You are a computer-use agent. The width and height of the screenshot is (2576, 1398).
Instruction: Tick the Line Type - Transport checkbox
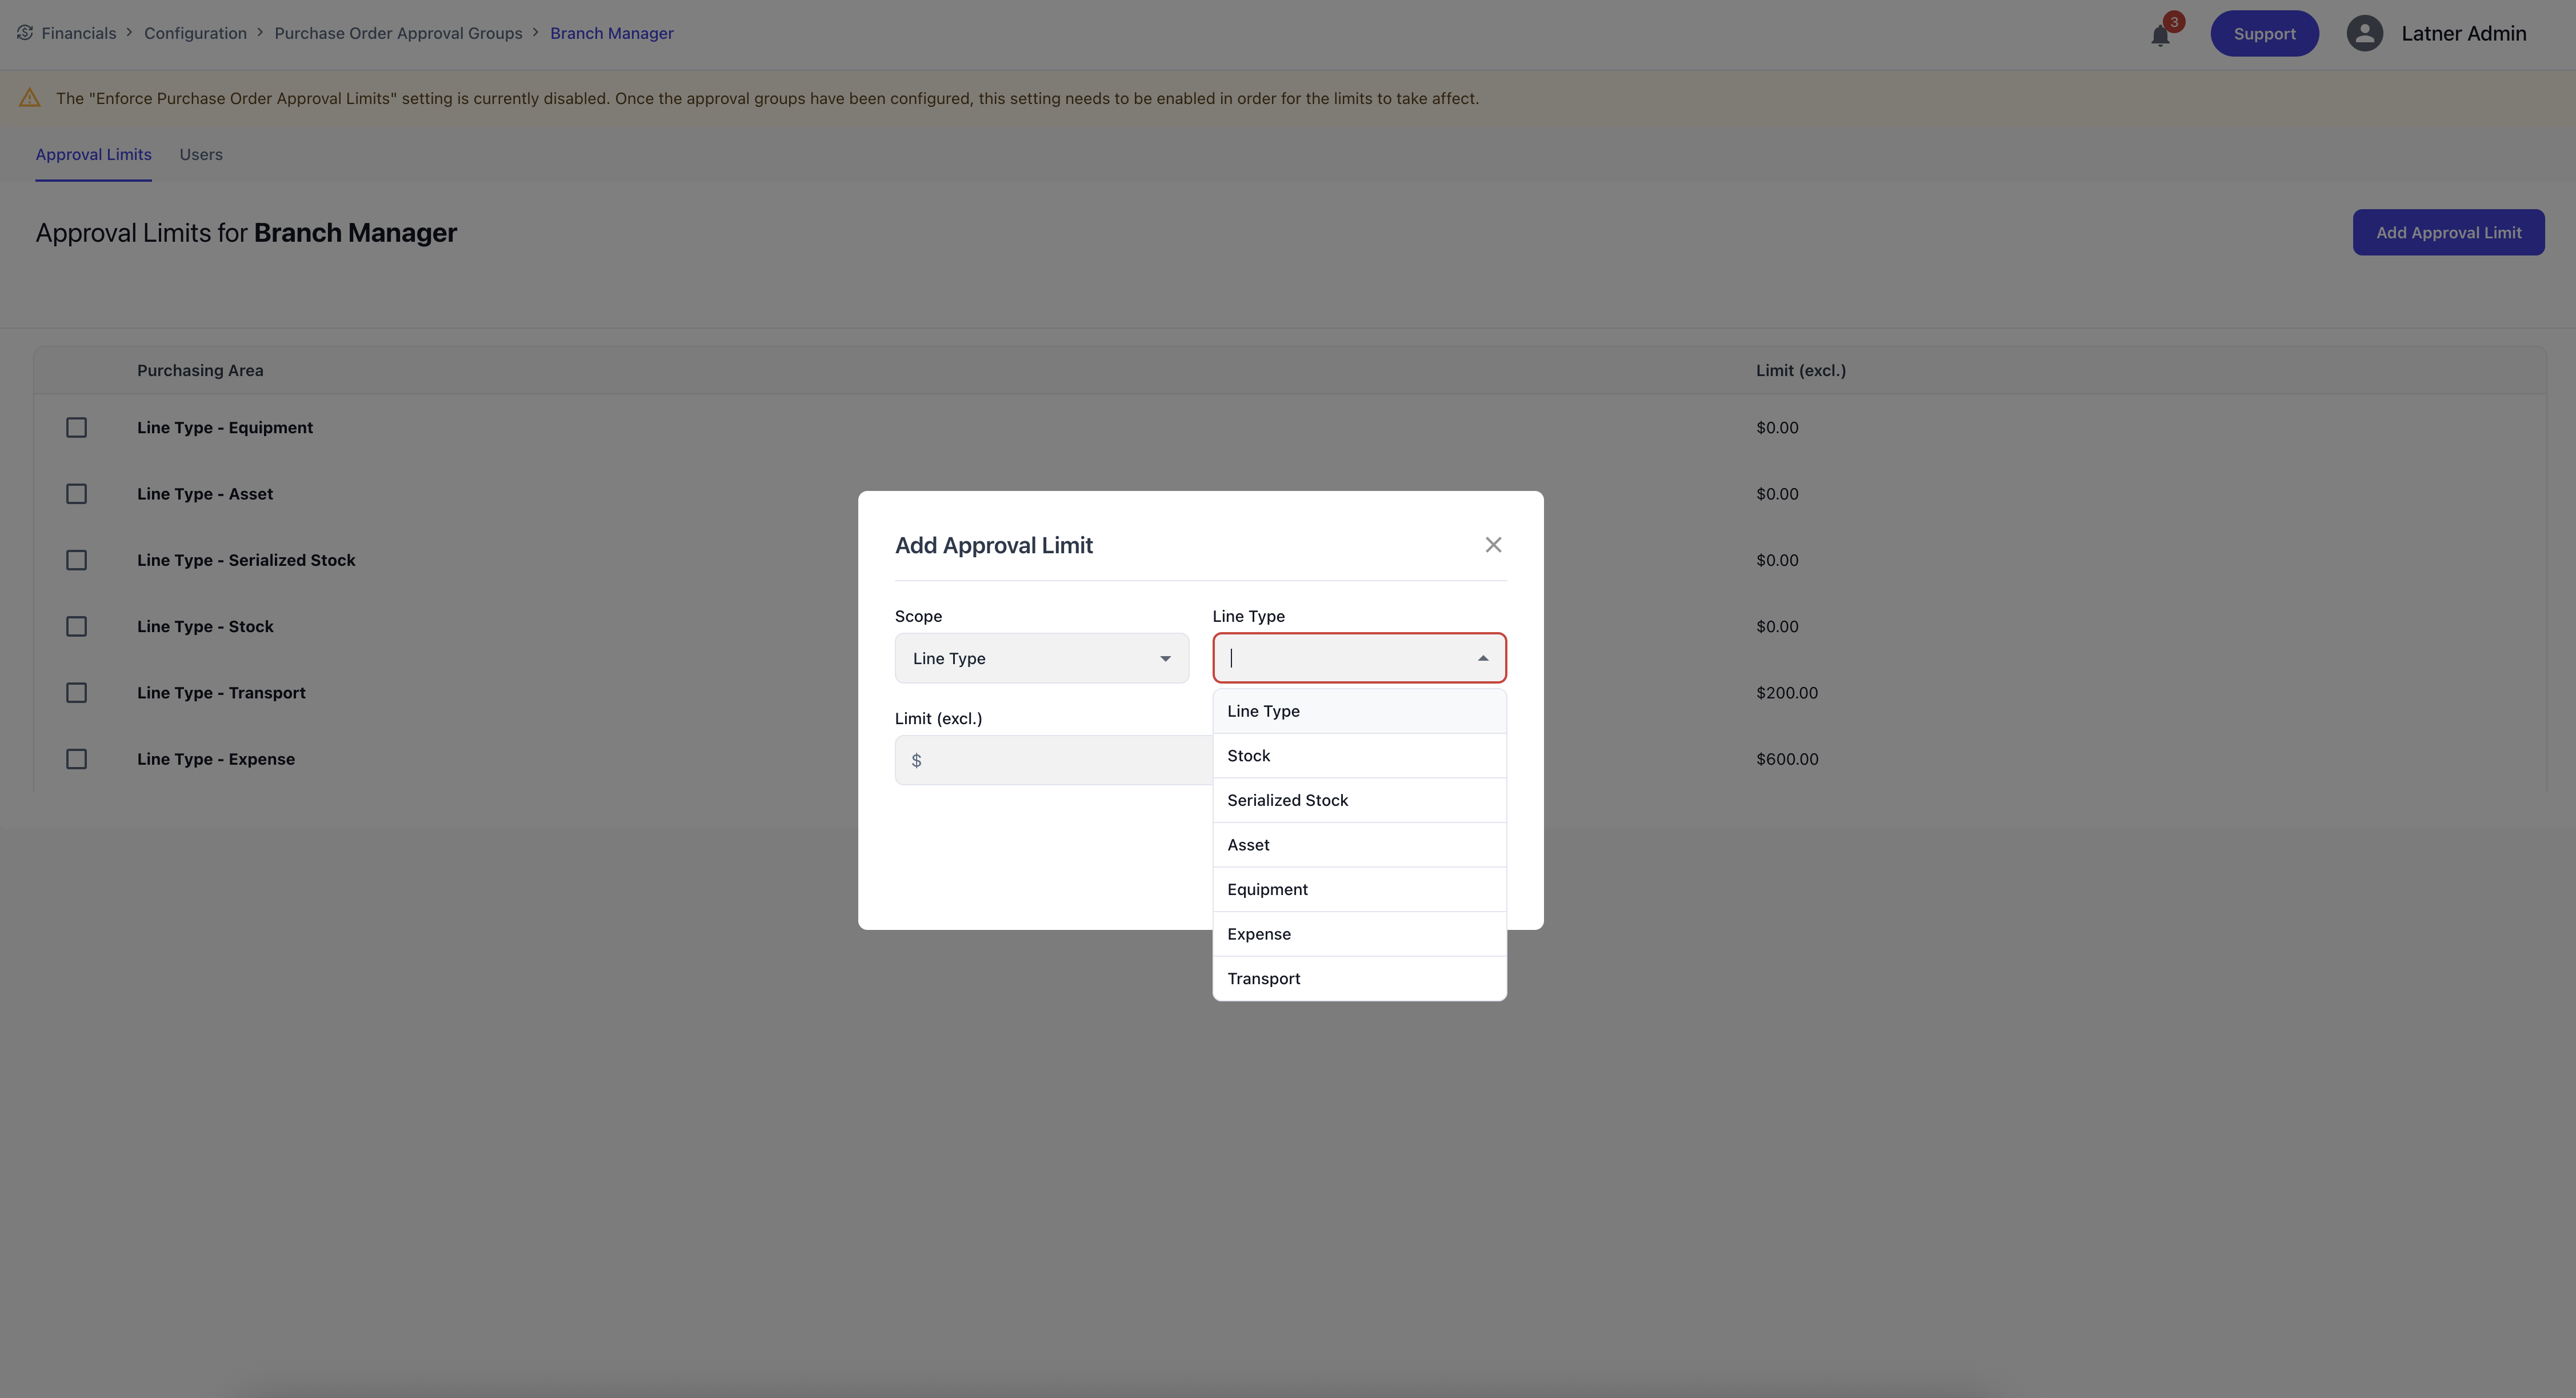[x=76, y=693]
